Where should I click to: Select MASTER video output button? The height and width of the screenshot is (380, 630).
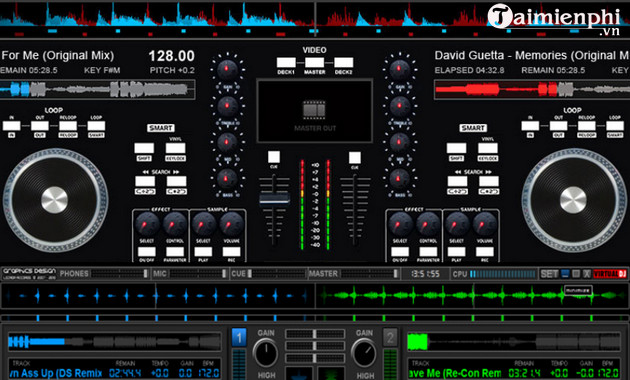coord(314,63)
